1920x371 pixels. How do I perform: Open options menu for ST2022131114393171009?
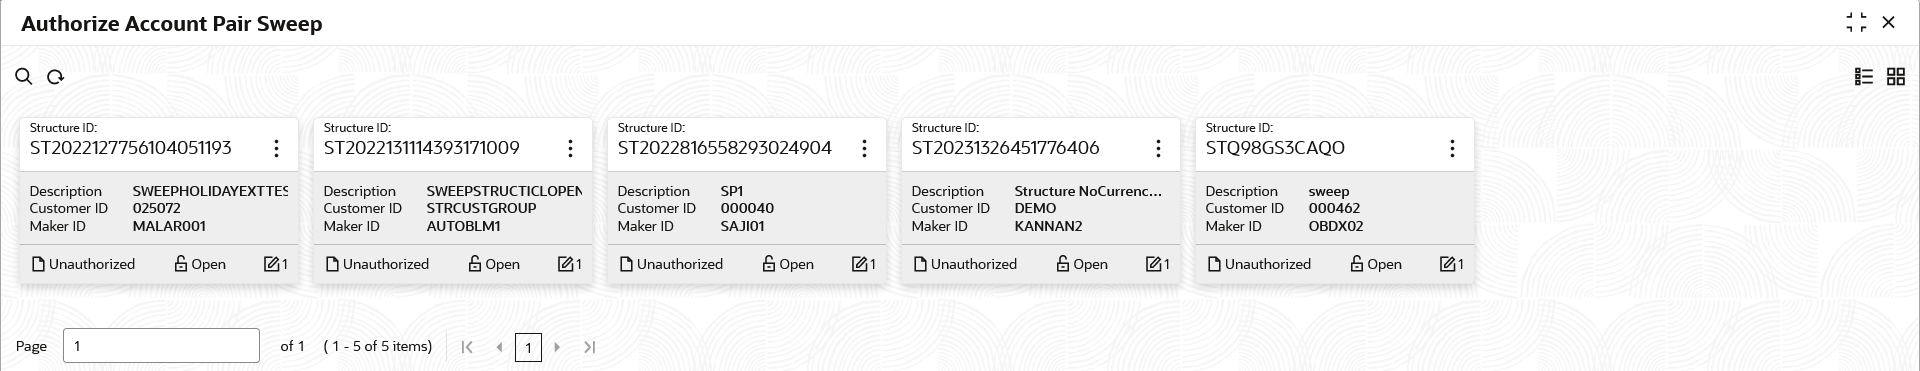pyautogui.click(x=570, y=148)
